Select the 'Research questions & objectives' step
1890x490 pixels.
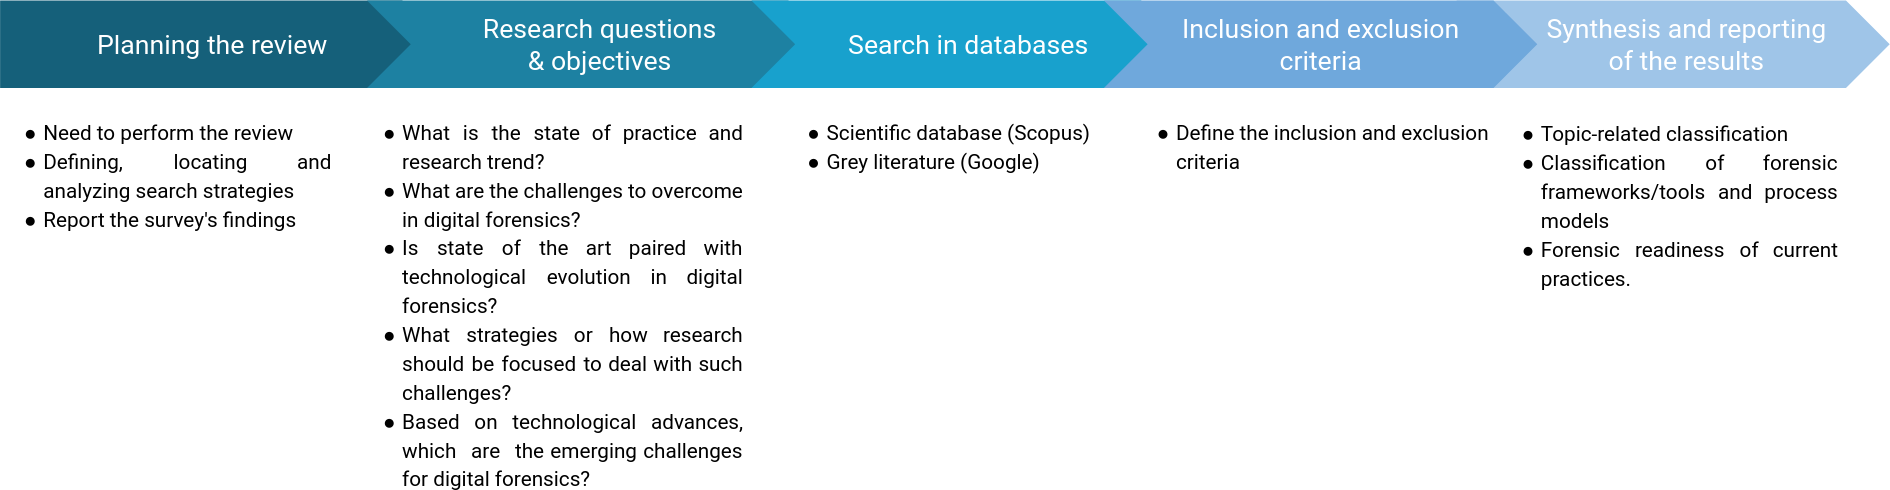pyautogui.click(x=599, y=45)
